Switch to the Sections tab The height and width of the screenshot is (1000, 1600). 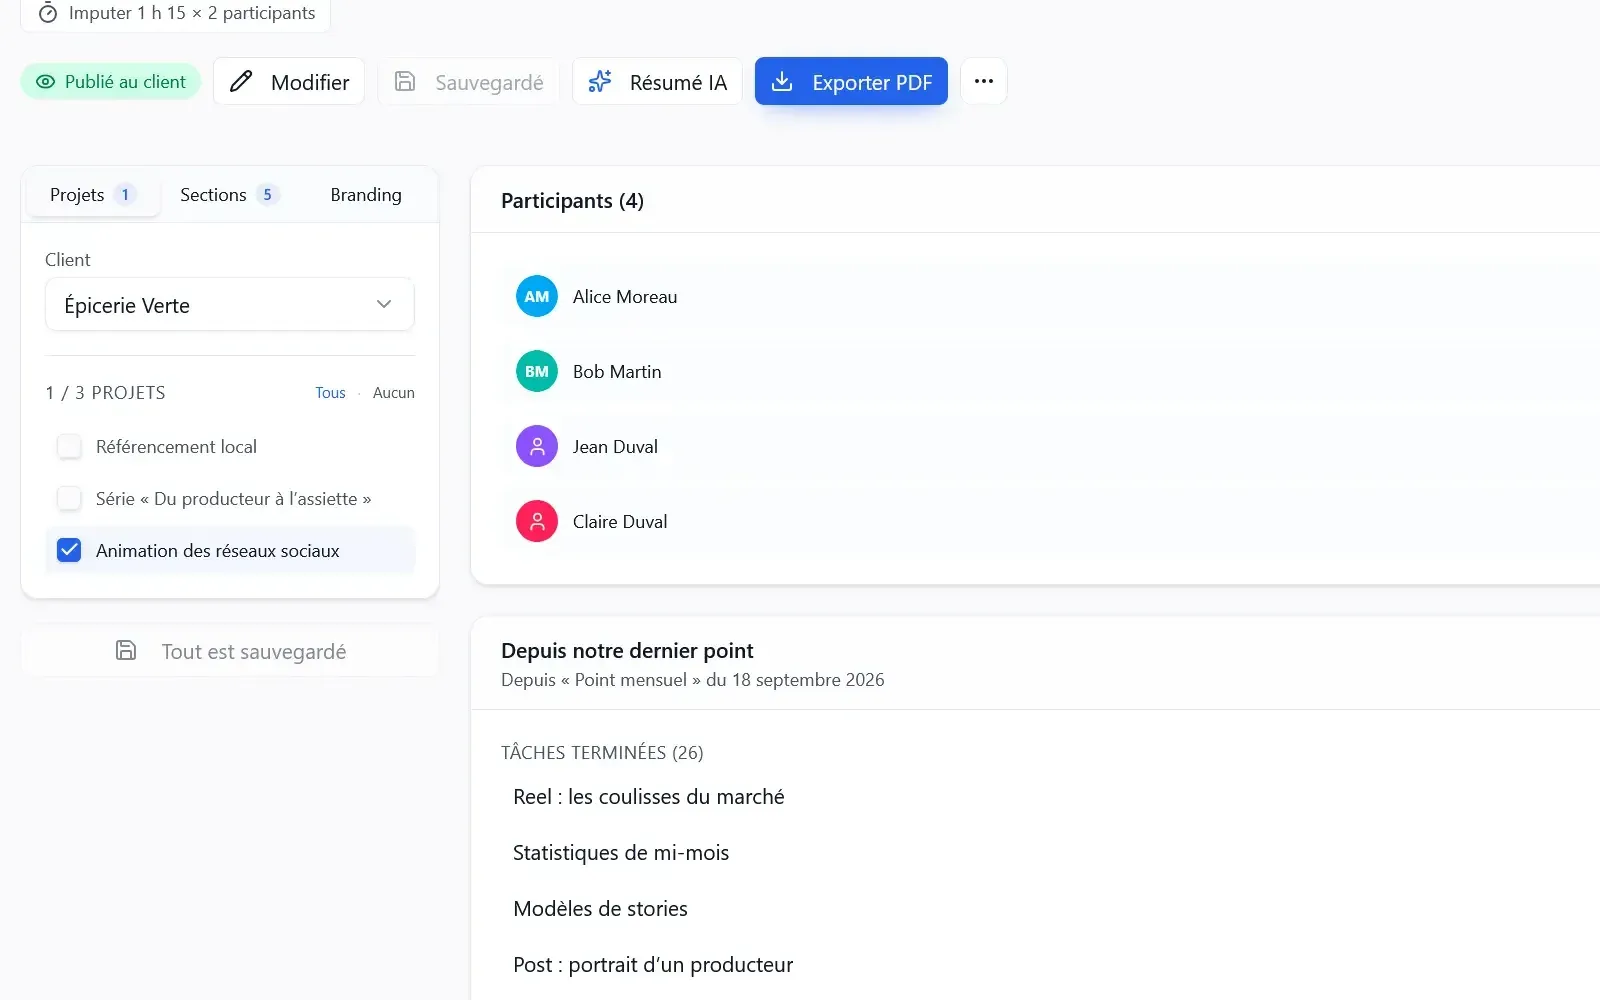[x=229, y=195]
